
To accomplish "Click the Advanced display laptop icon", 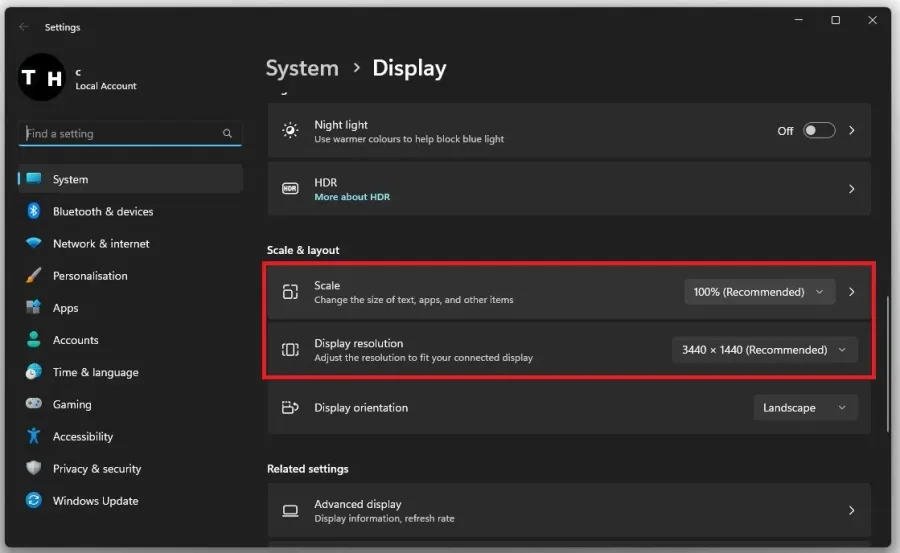I will pyautogui.click(x=290, y=511).
